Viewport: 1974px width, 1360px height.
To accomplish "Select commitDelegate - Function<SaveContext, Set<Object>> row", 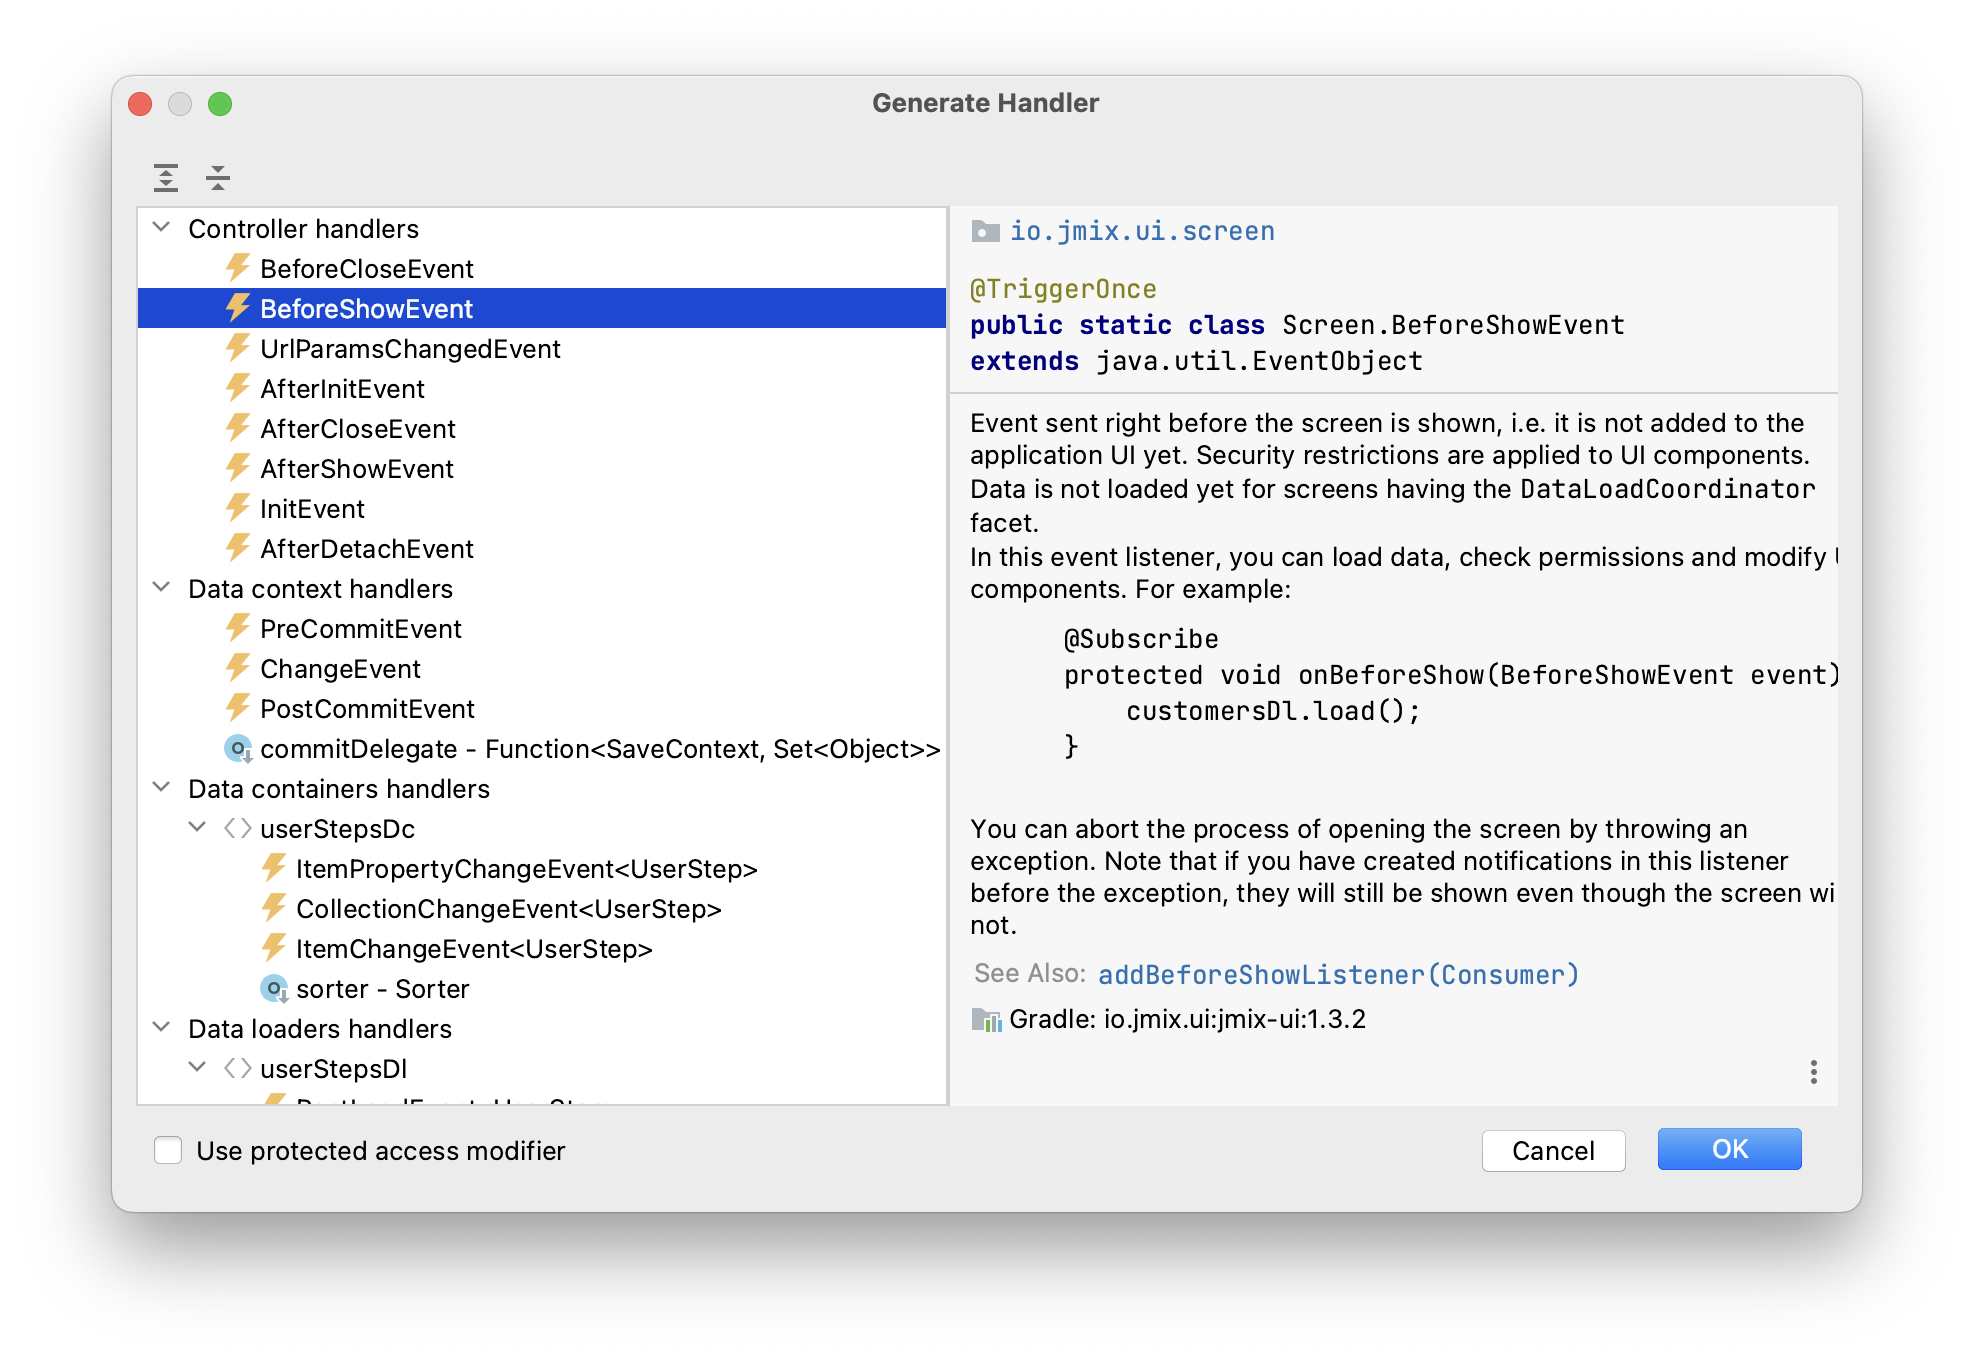I will click(x=542, y=748).
